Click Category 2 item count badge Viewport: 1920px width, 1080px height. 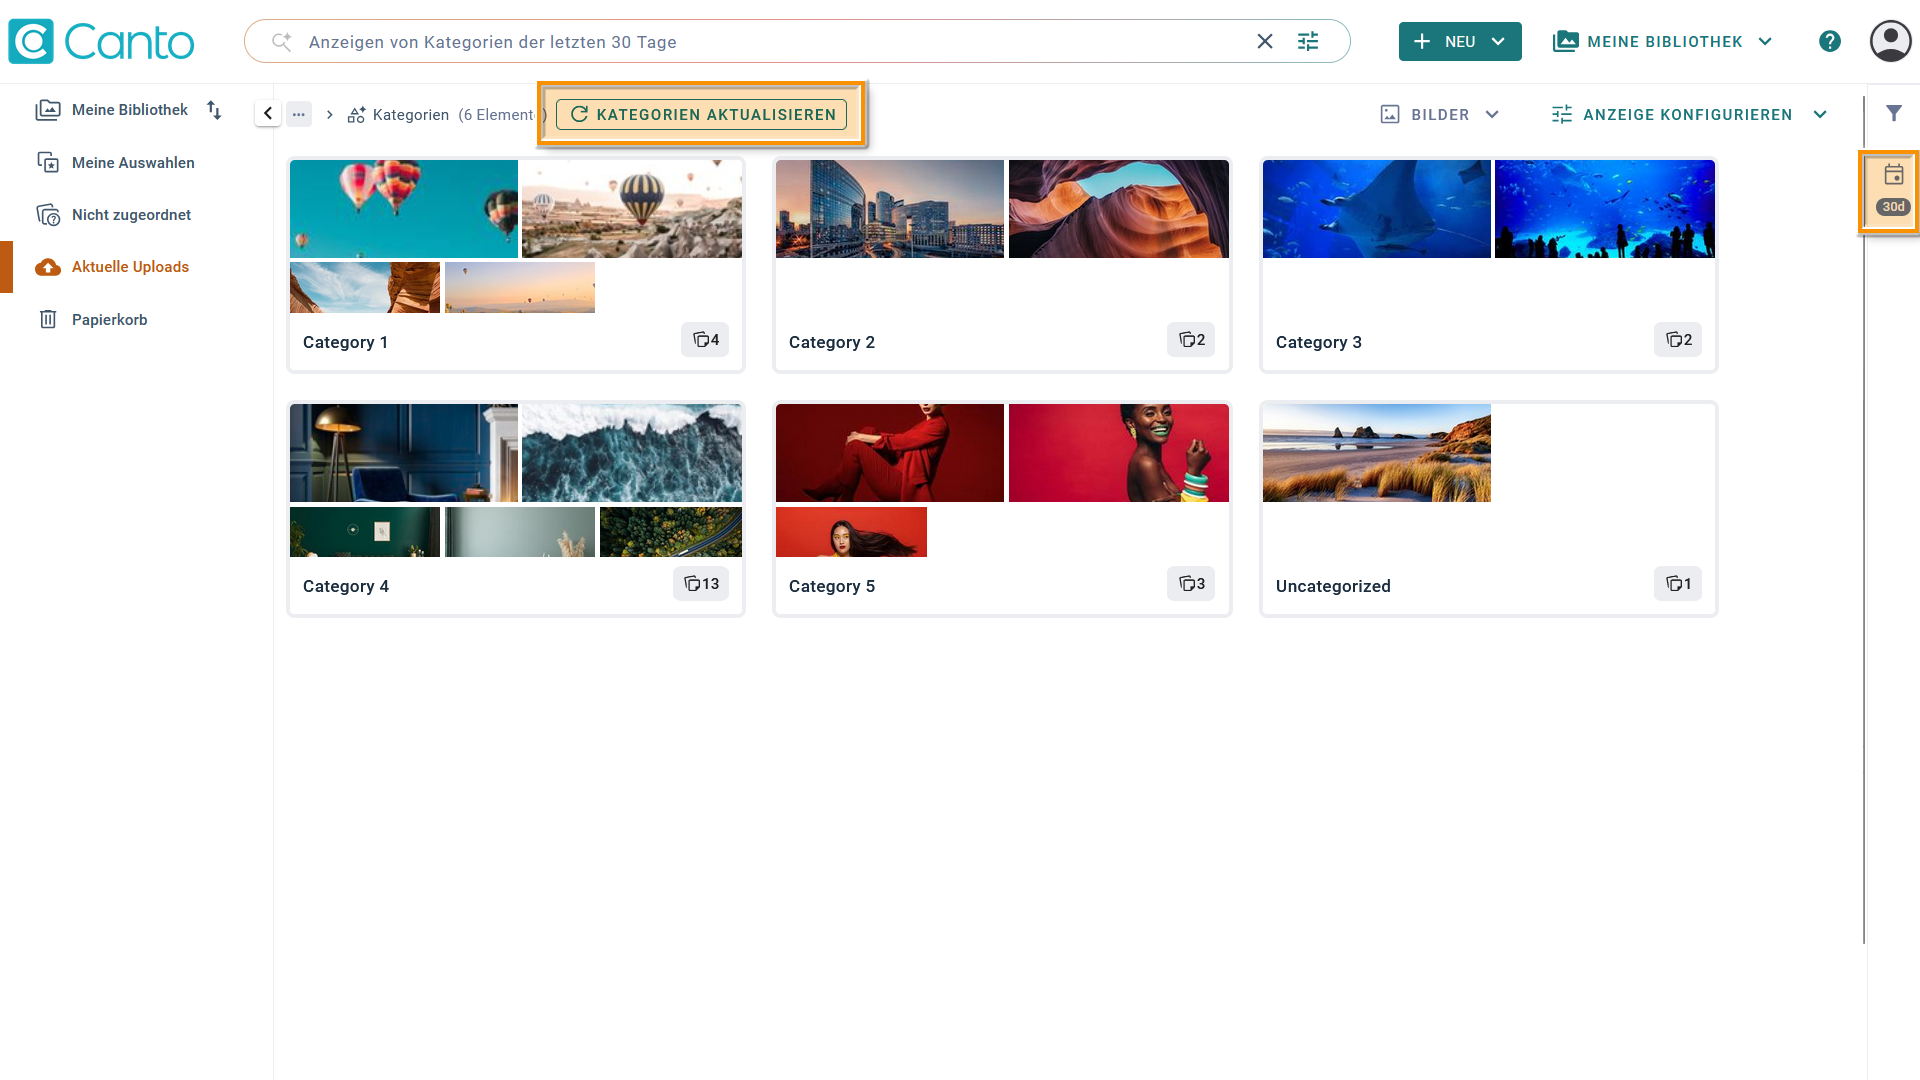point(1191,340)
